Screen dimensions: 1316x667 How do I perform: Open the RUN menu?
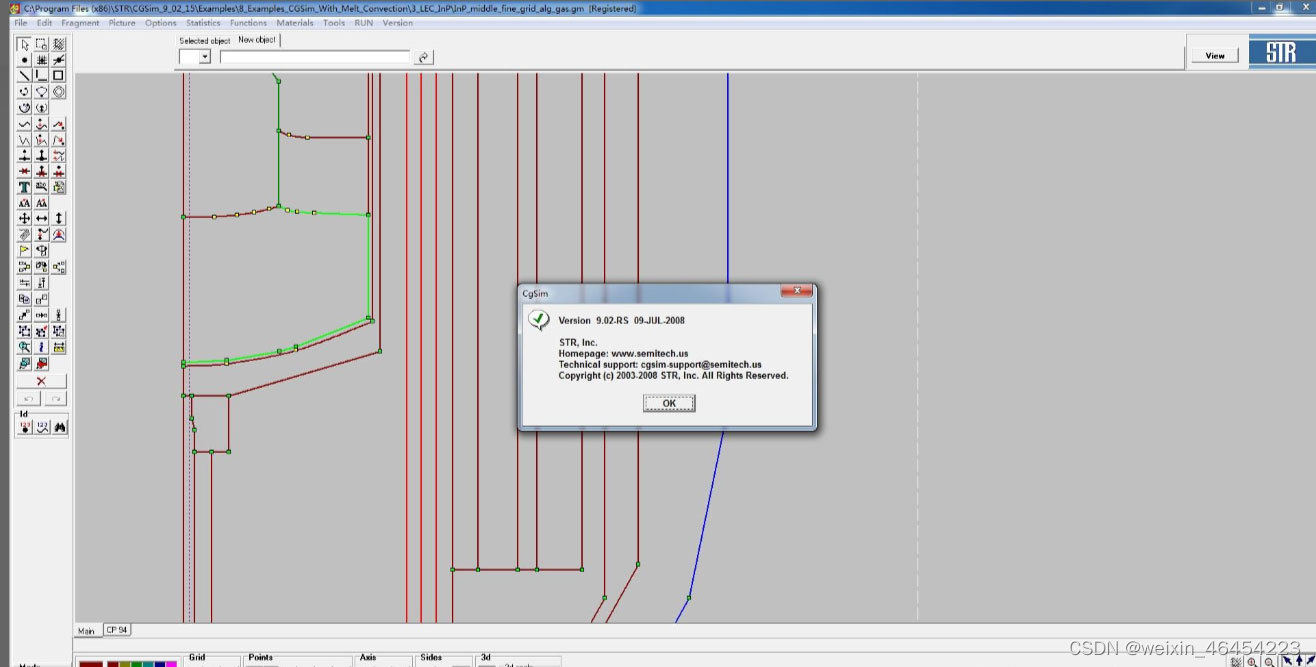(x=364, y=22)
